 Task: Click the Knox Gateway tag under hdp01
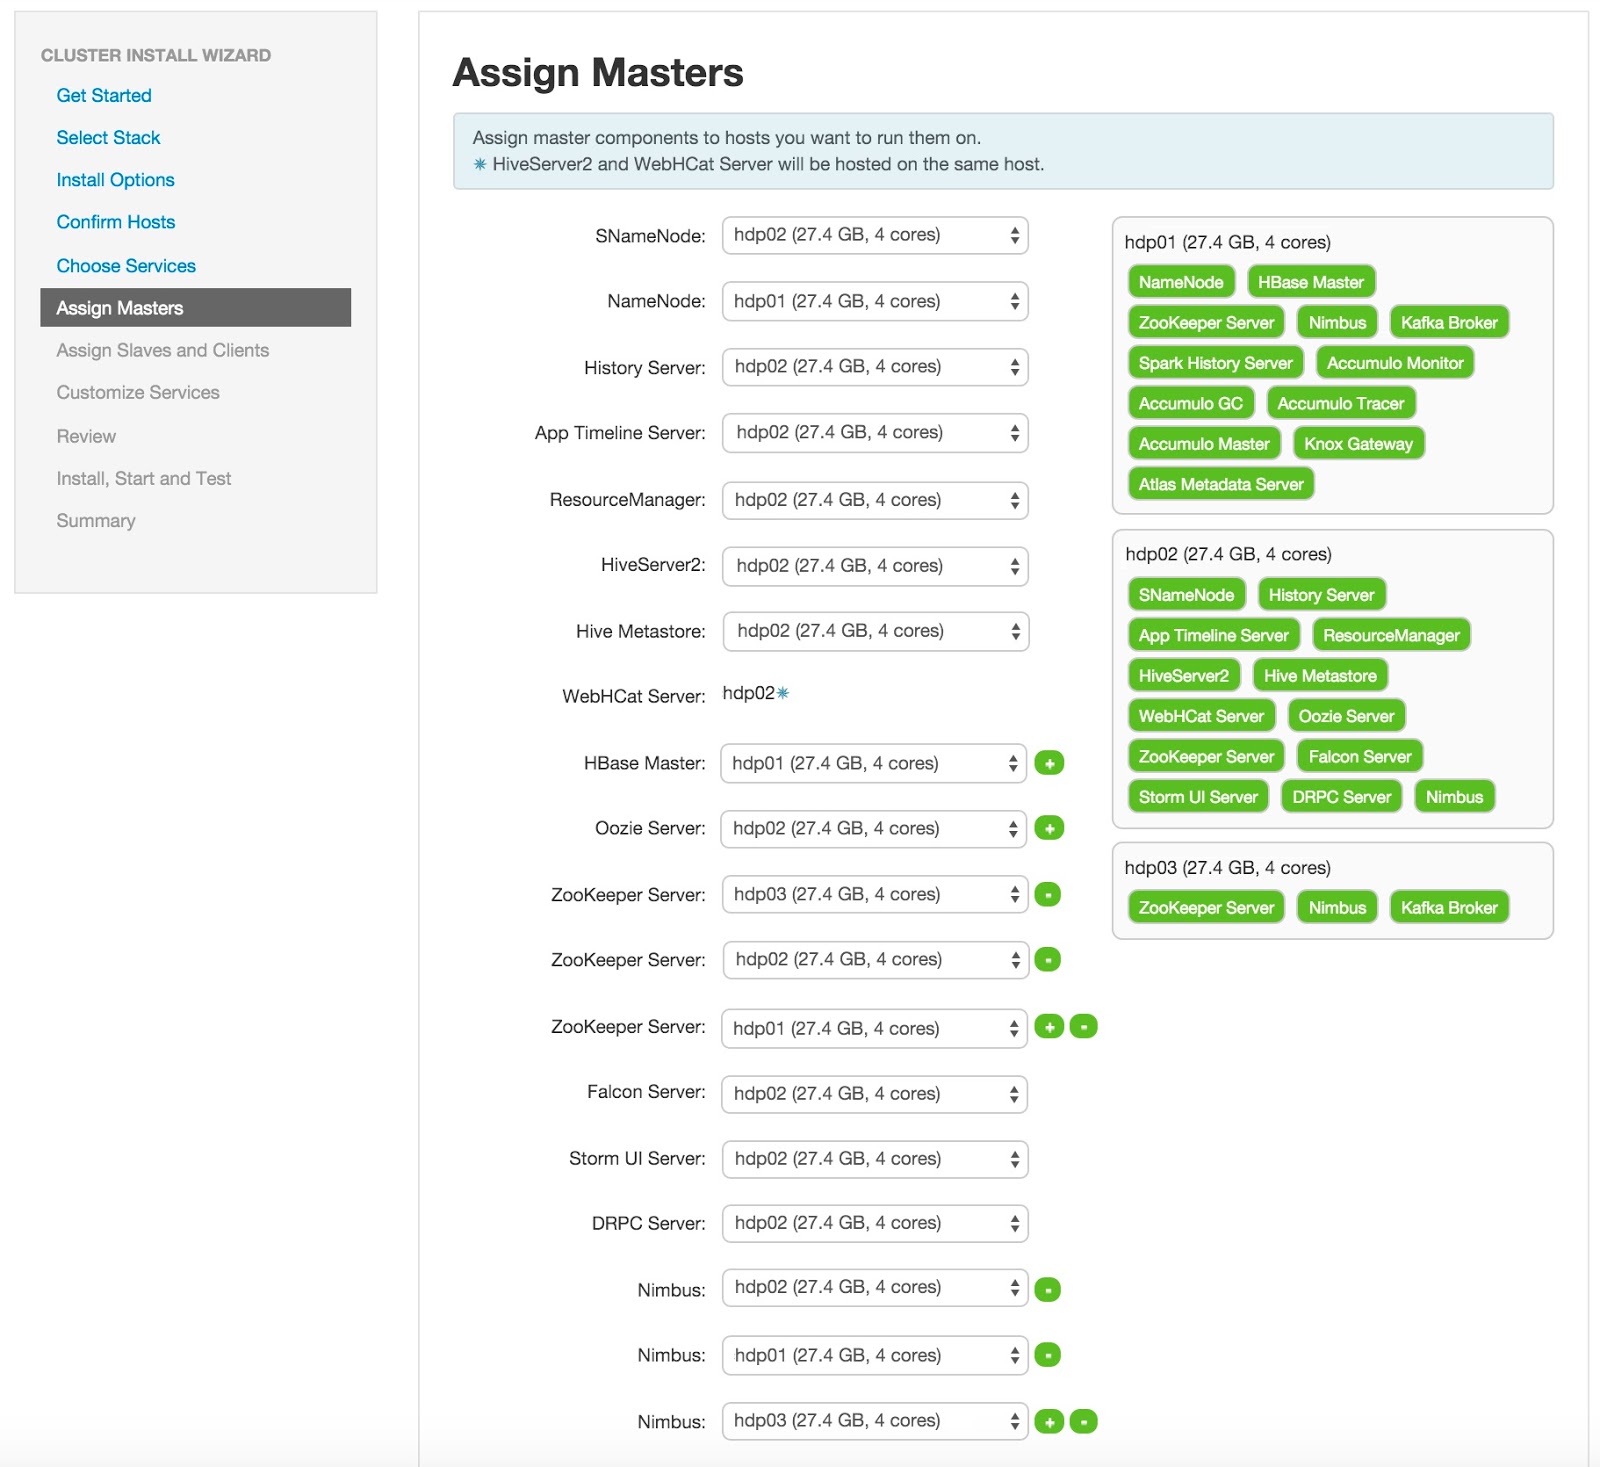[1358, 444]
